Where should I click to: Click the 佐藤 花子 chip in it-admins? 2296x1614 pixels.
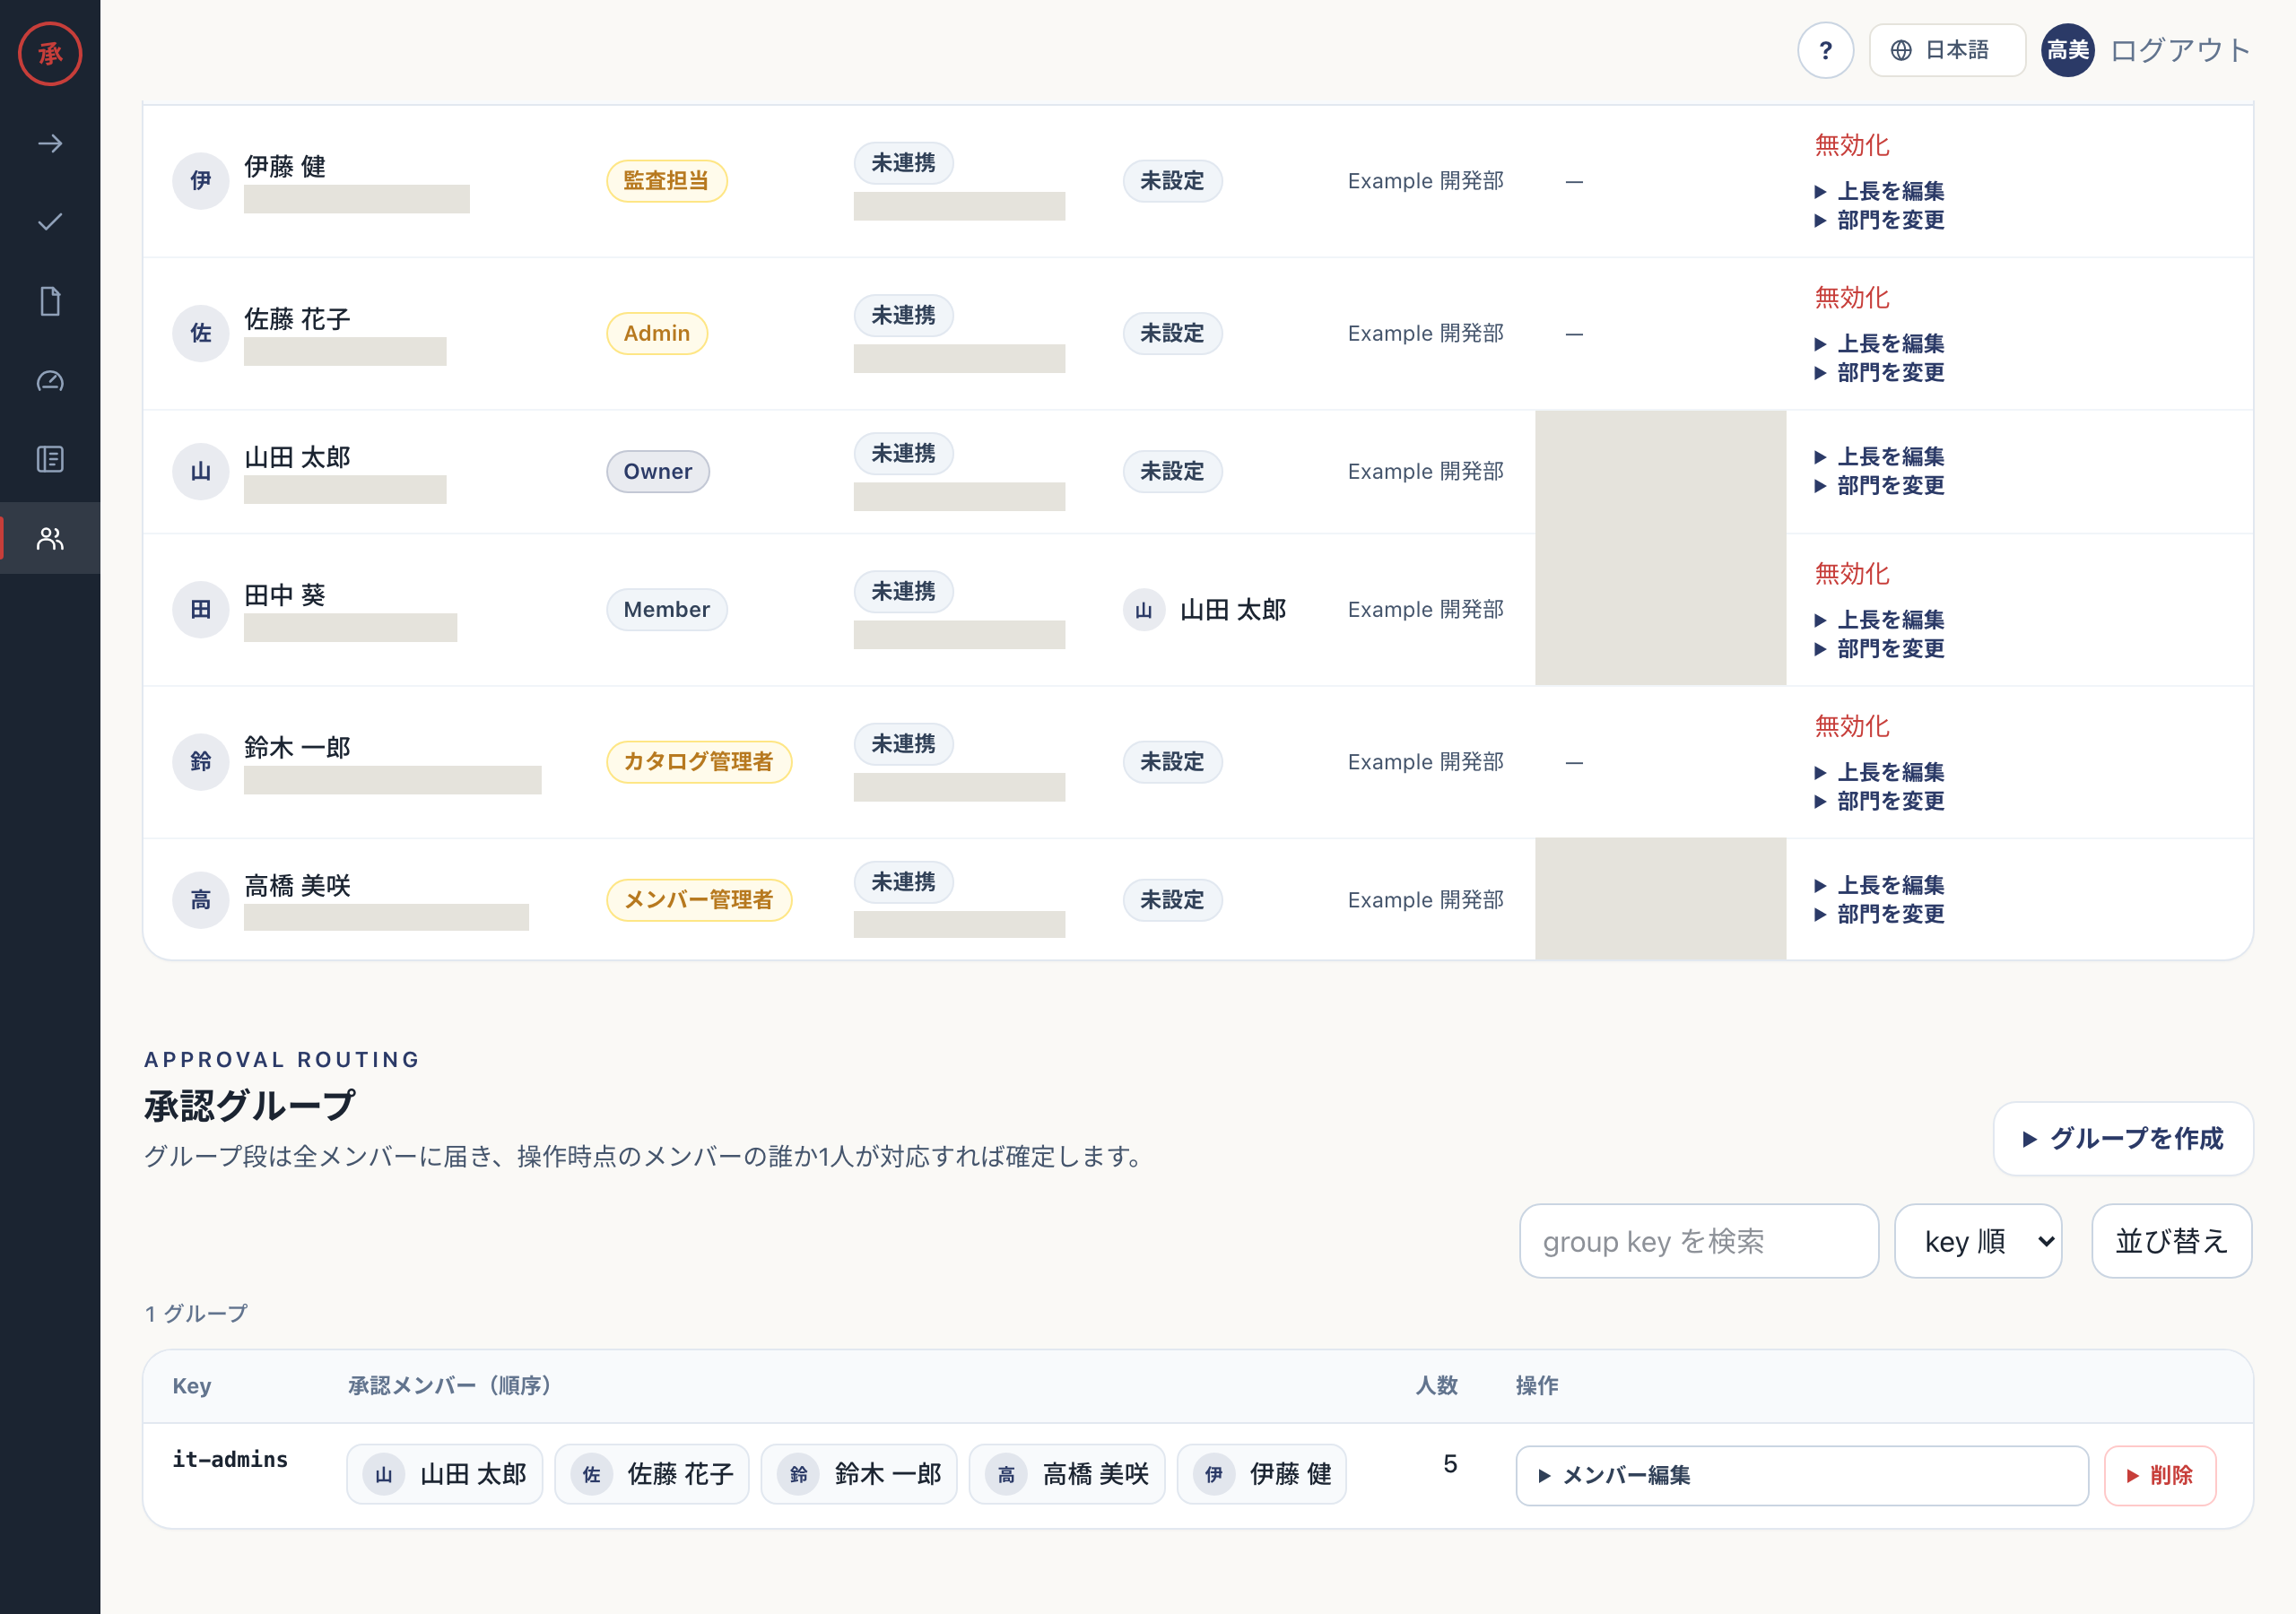click(651, 1474)
